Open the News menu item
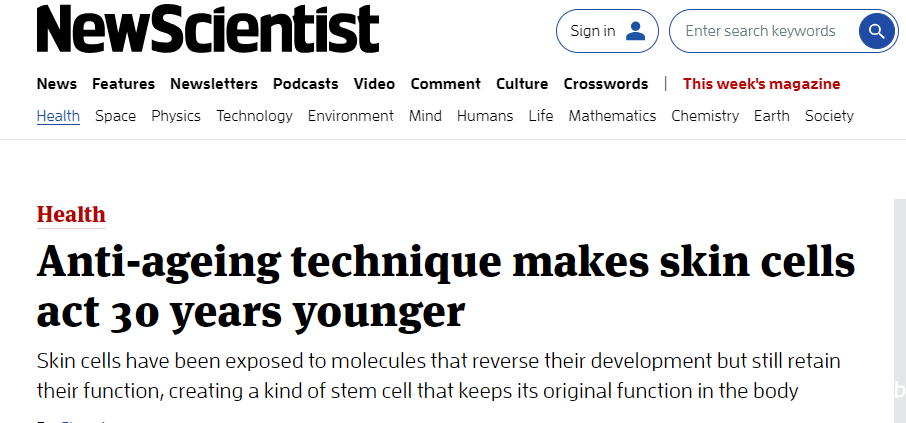Viewport: 906px width, 423px height. (x=57, y=84)
